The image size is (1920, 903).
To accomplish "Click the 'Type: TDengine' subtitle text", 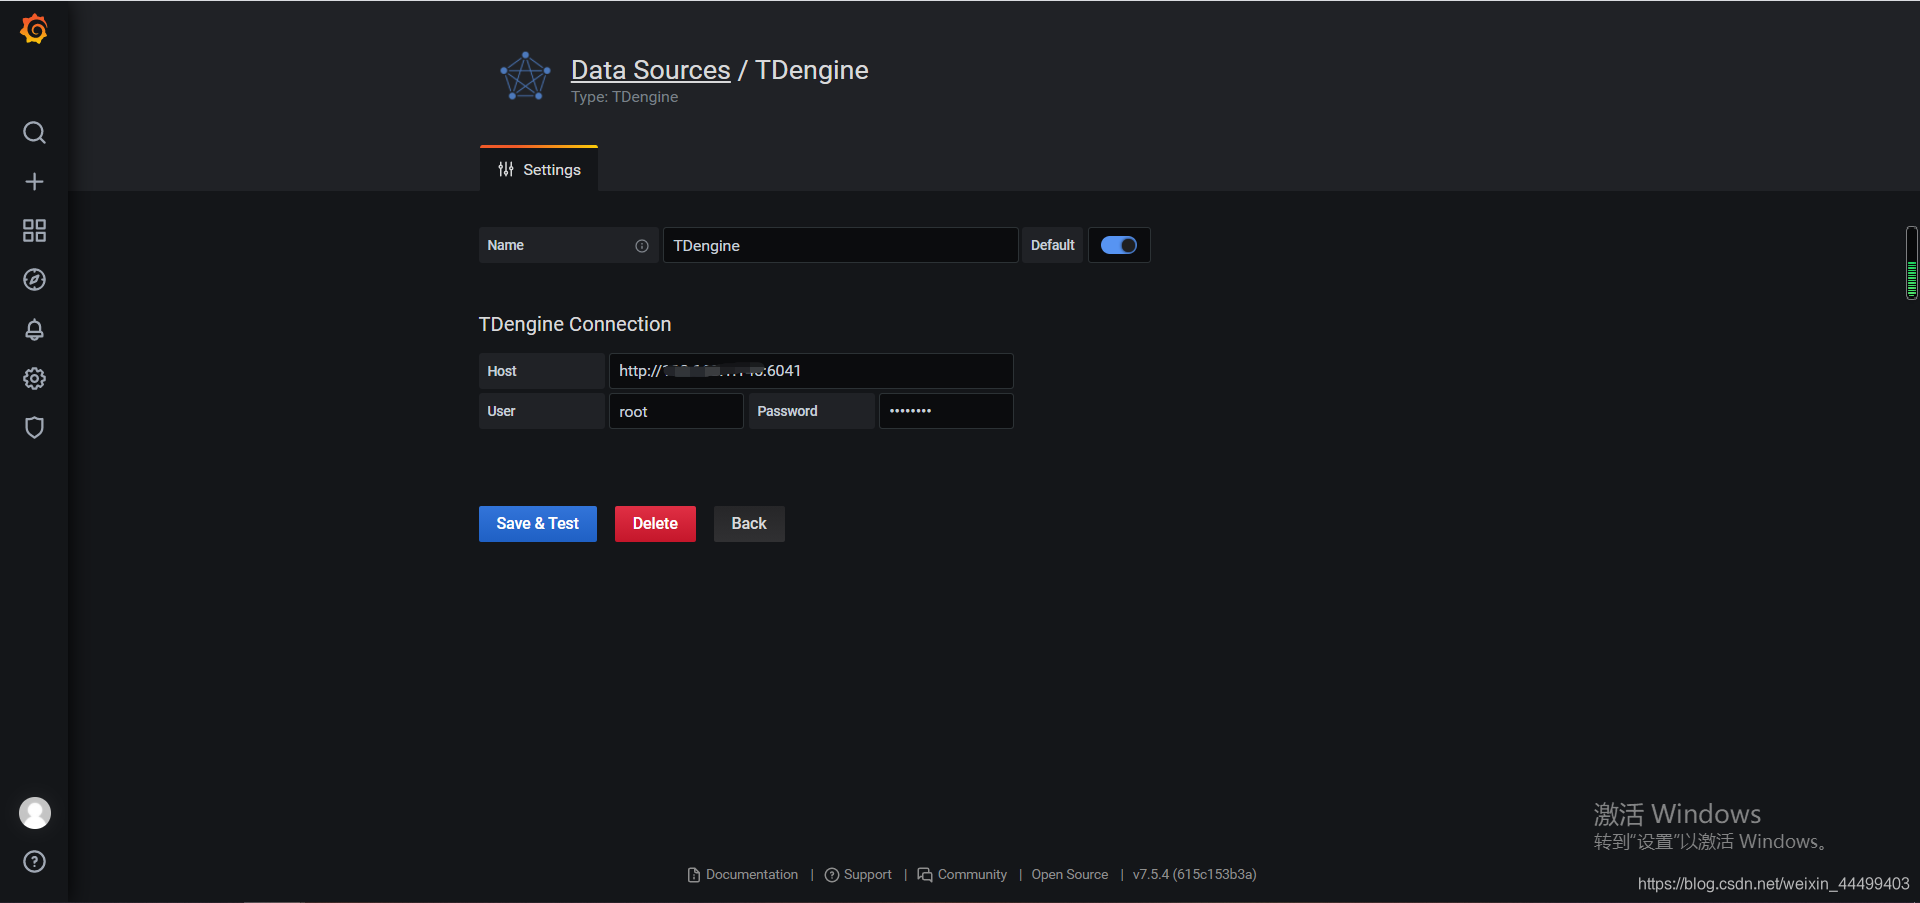I will 624,97.
